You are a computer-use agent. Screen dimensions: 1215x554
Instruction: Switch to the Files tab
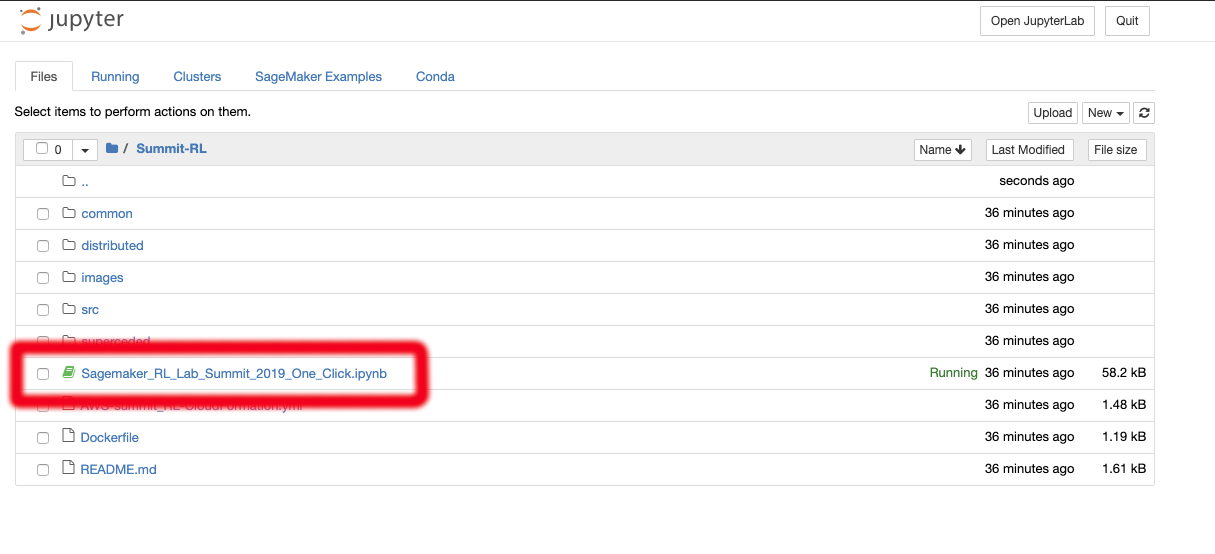pyautogui.click(x=44, y=76)
